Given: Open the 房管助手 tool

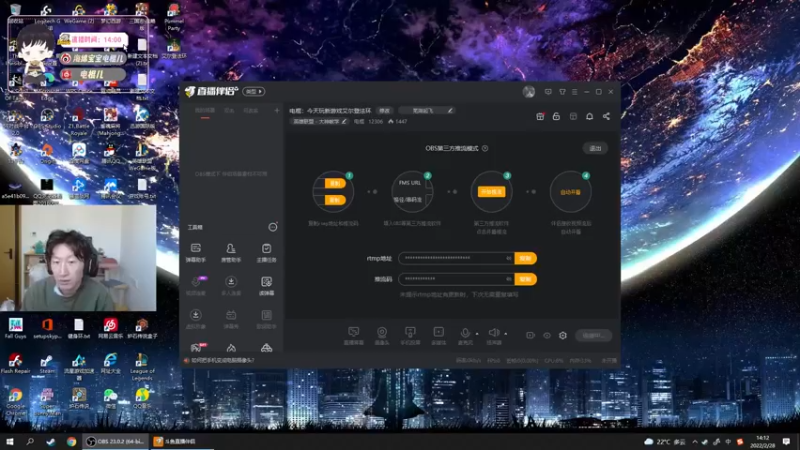Looking at the screenshot, I should coord(231,253).
